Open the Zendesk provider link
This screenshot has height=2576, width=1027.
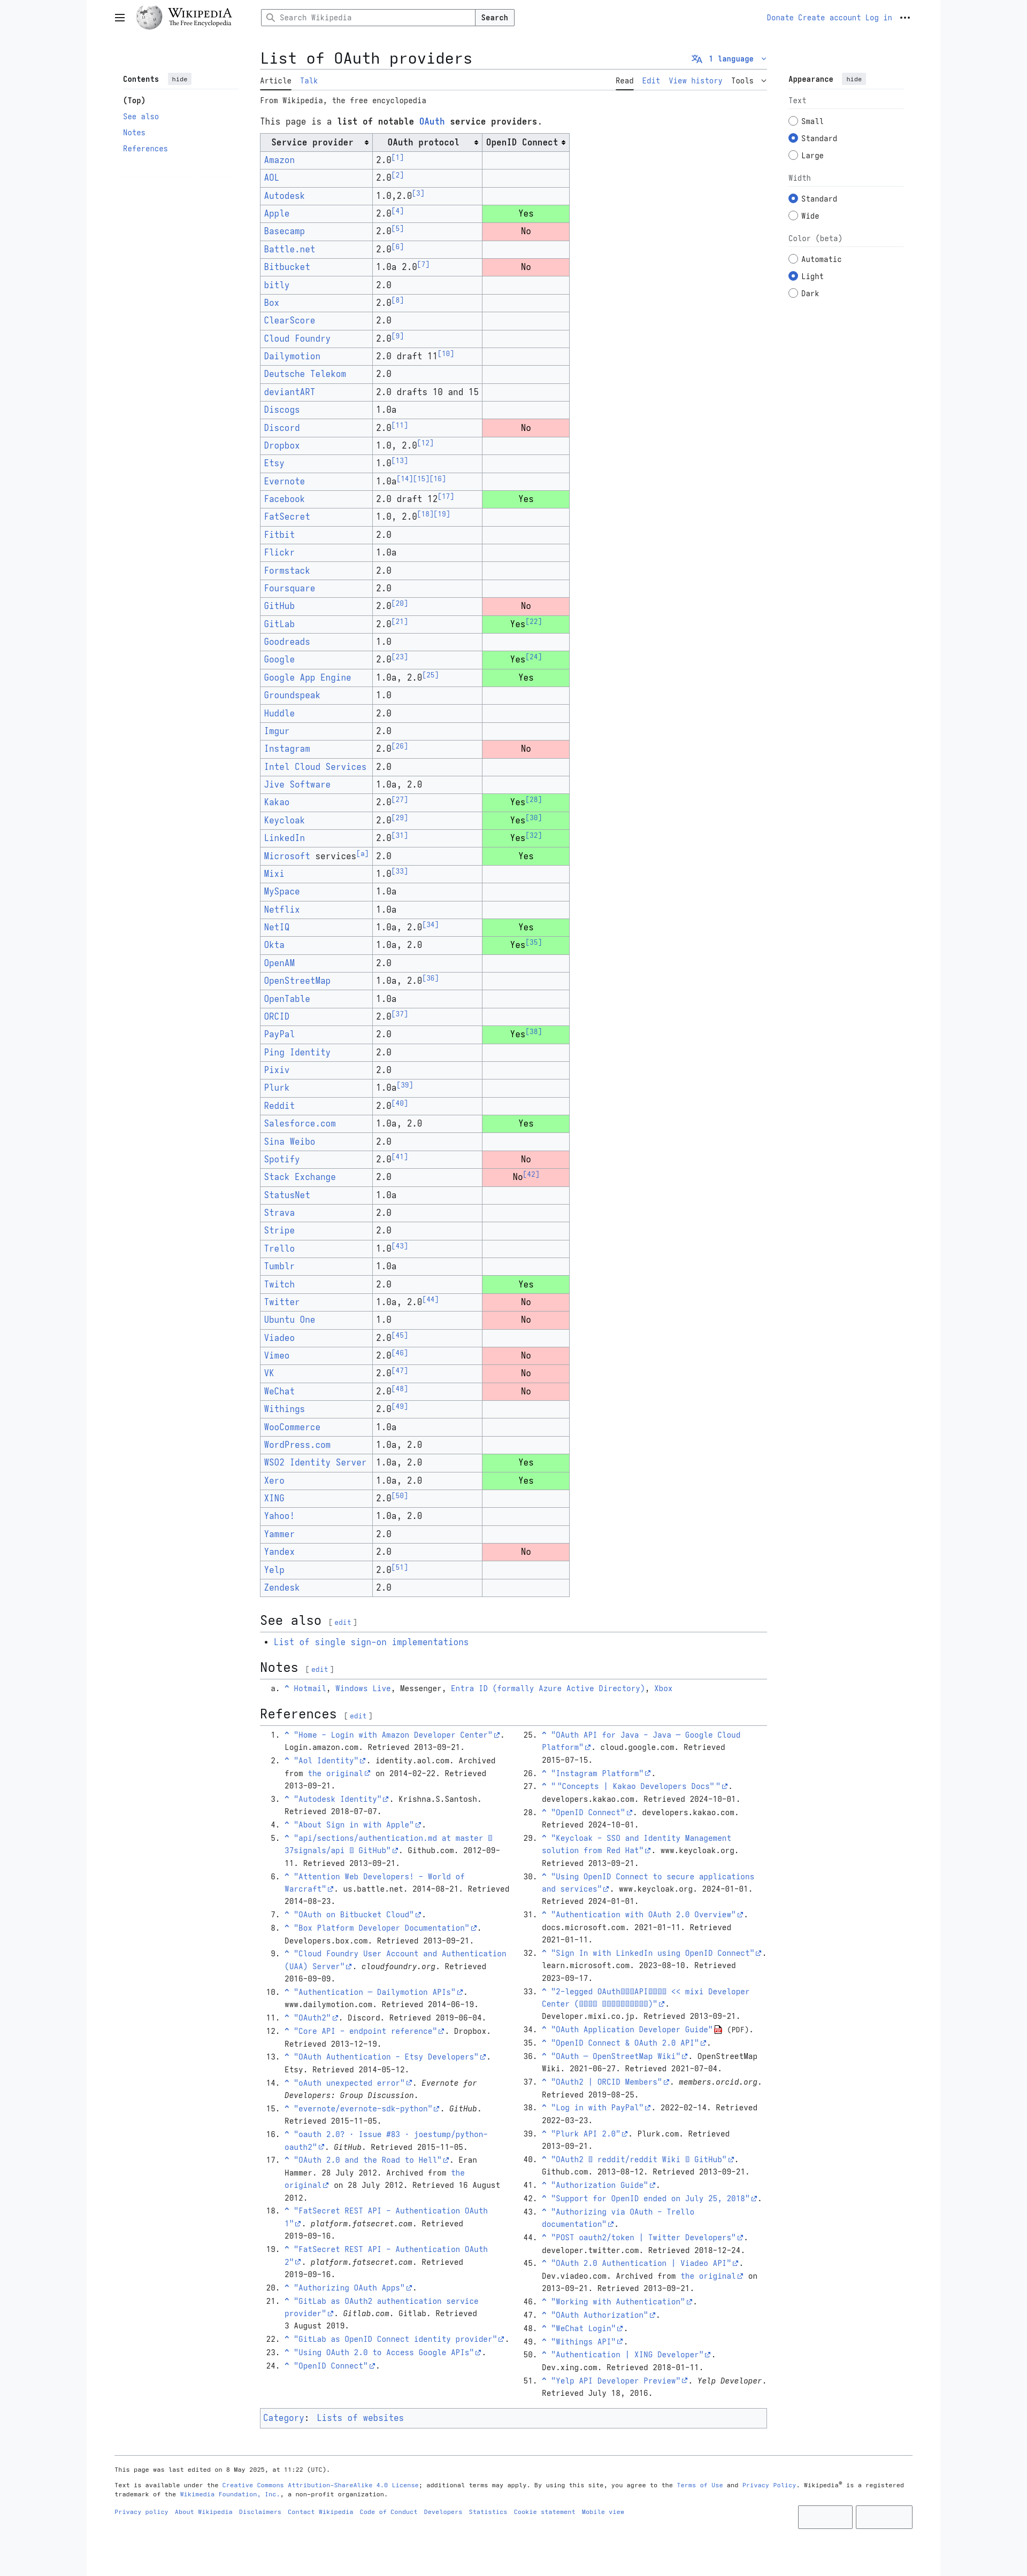click(282, 1588)
